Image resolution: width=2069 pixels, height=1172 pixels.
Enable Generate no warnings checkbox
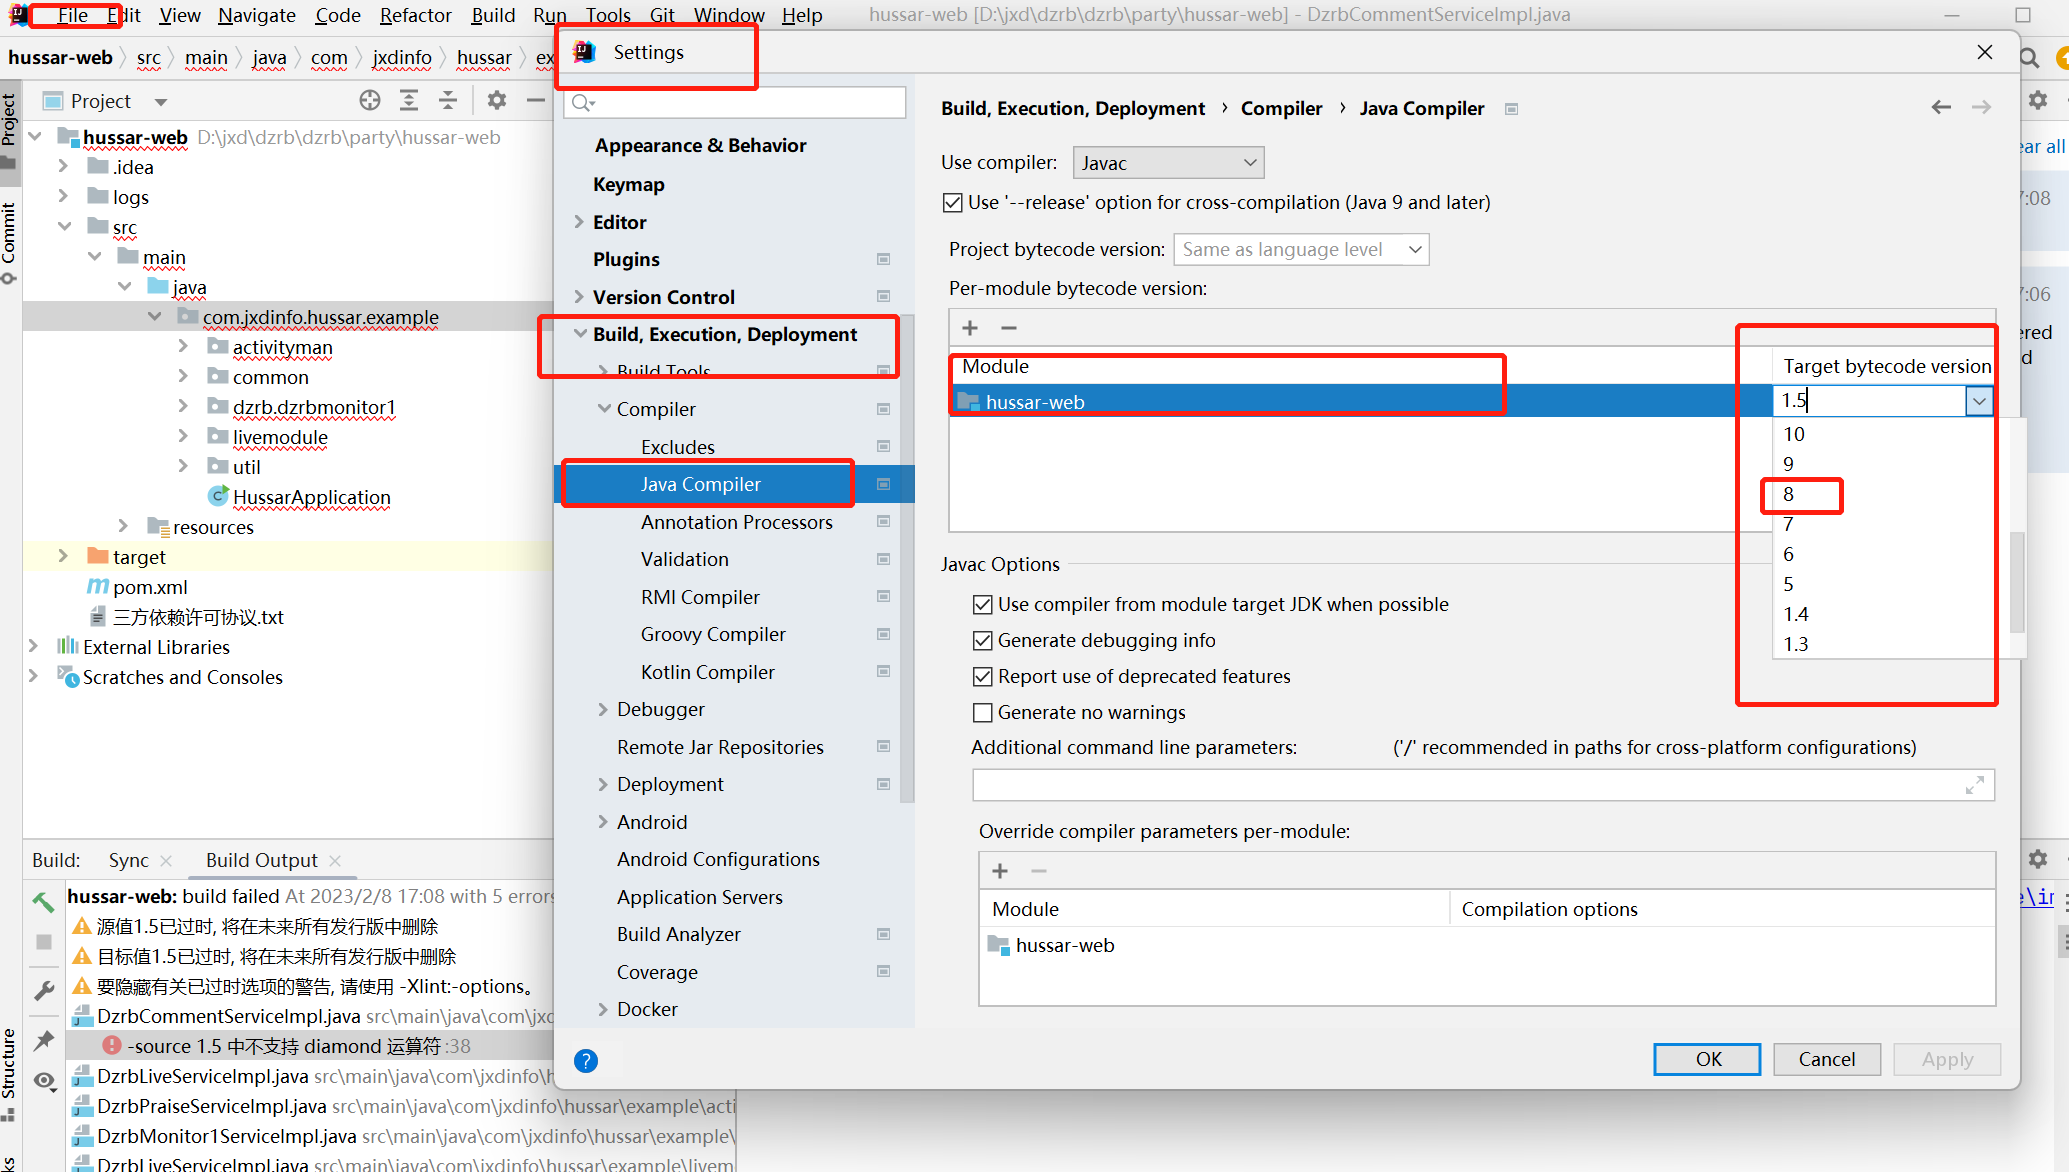tap(983, 713)
